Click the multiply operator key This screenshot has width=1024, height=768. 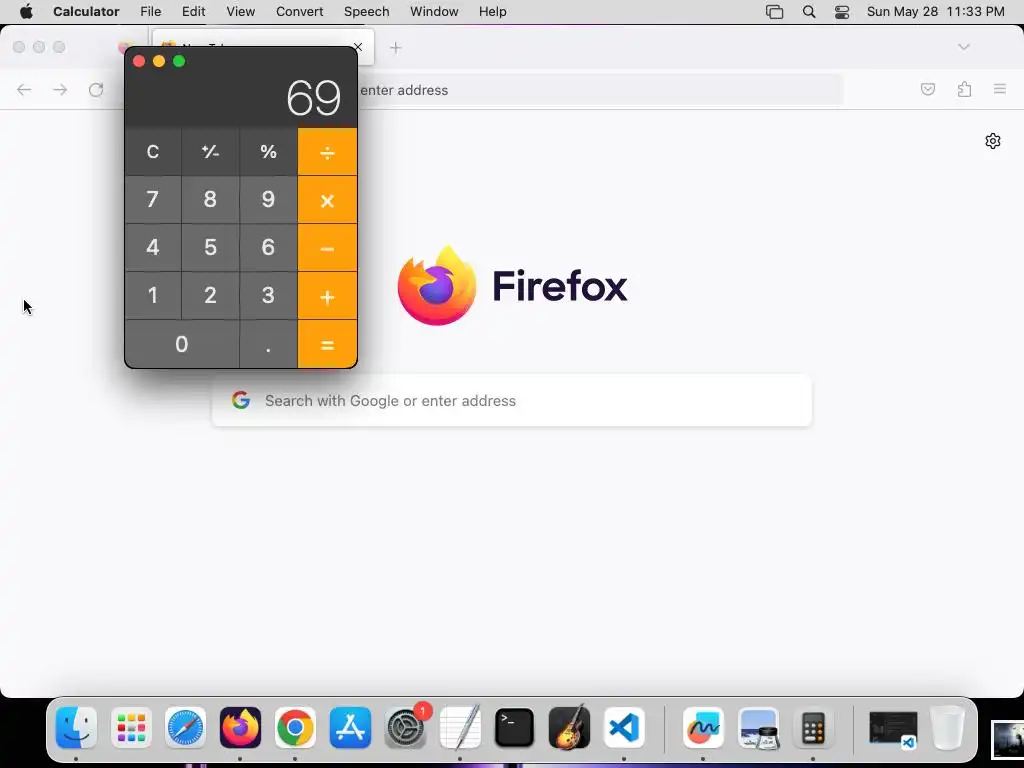[x=327, y=200]
